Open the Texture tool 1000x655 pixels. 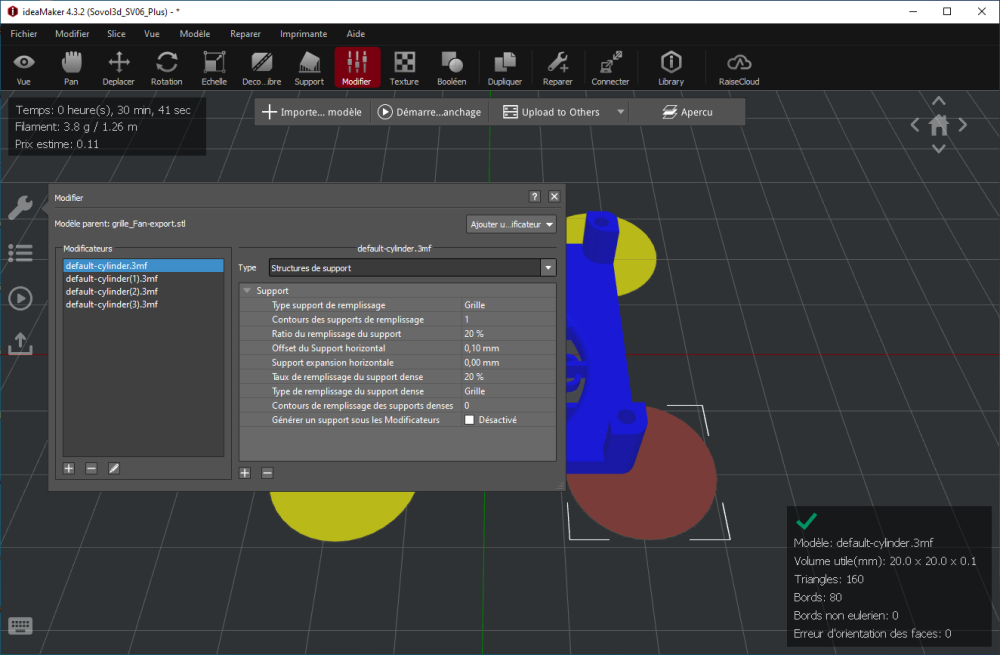click(x=404, y=68)
